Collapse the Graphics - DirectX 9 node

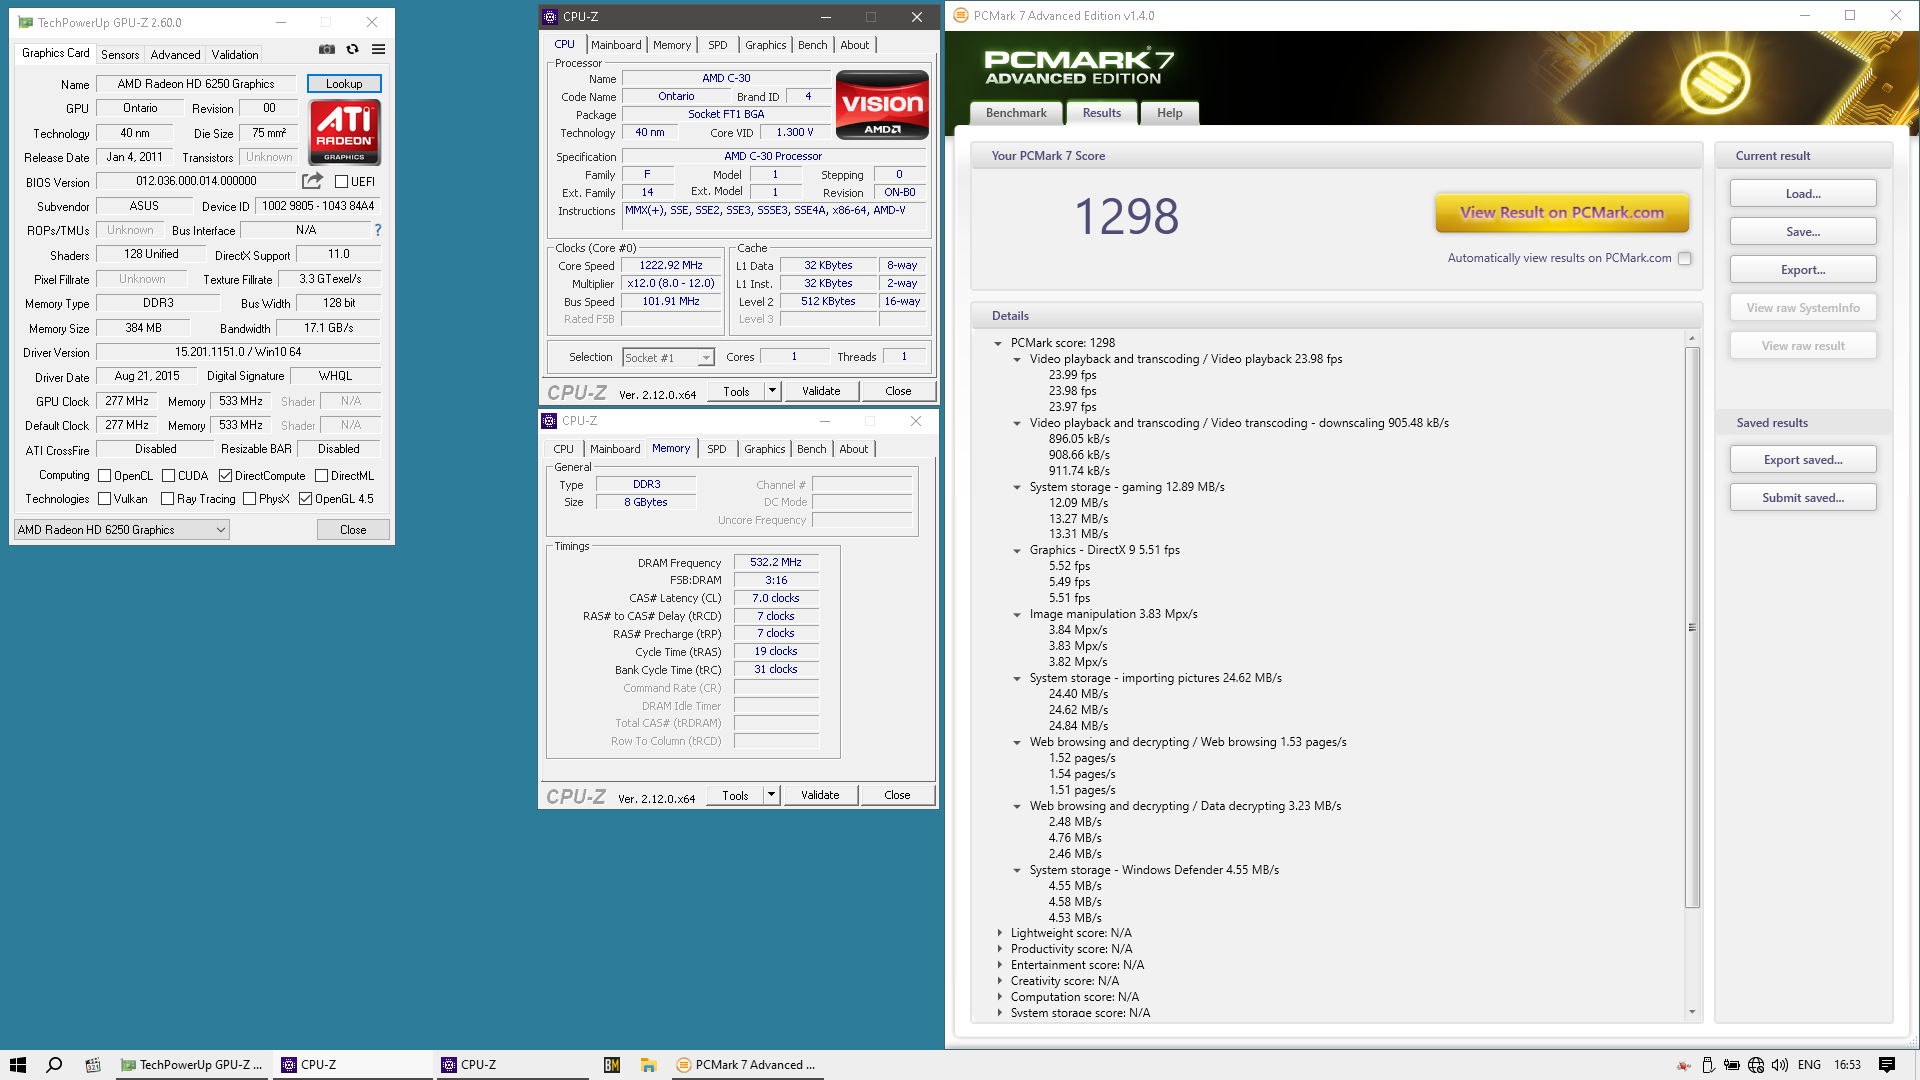(x=1017, y=550)
